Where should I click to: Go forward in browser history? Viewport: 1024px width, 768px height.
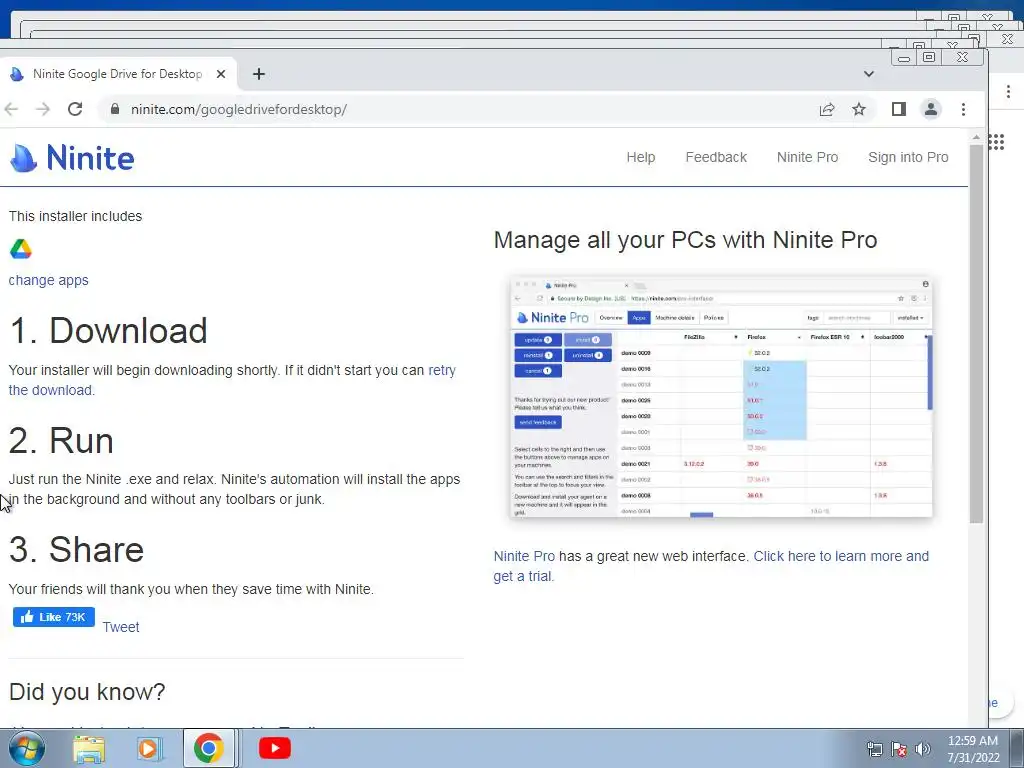tap(43, 109)
